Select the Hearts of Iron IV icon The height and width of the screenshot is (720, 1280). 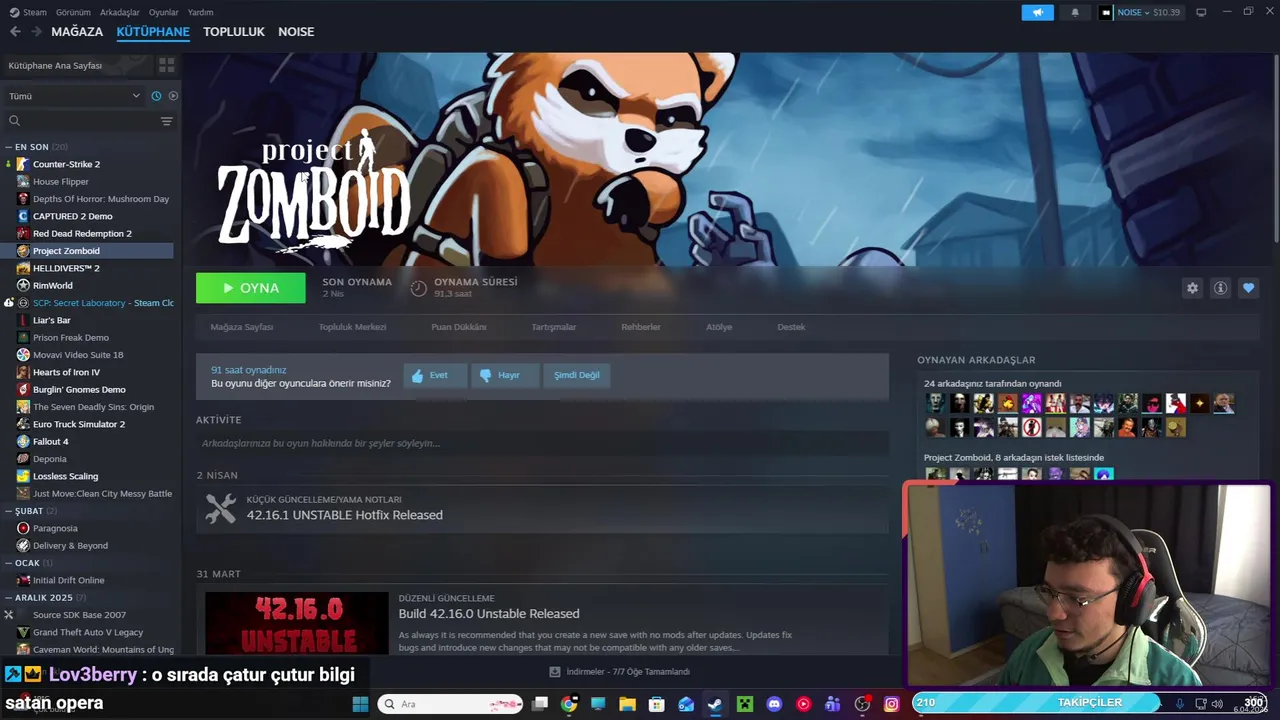[23, 372]
